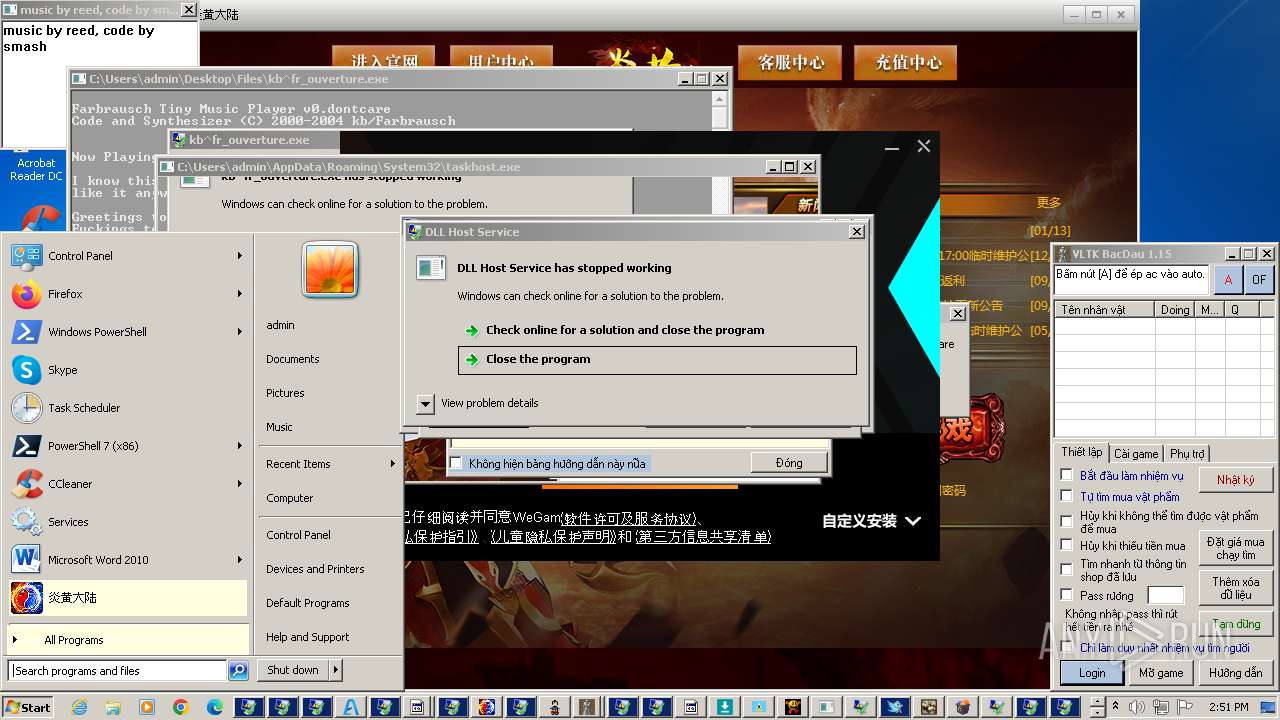Open Computer from the Start menu
Screen dimensions: 1280x720
coord(290,498)
